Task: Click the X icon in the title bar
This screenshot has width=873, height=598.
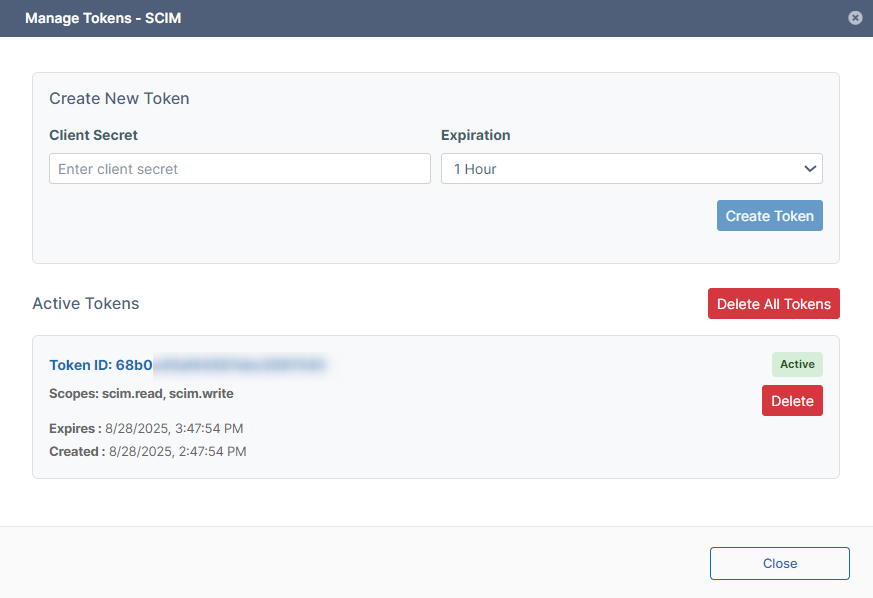Action: coord(855,18)
